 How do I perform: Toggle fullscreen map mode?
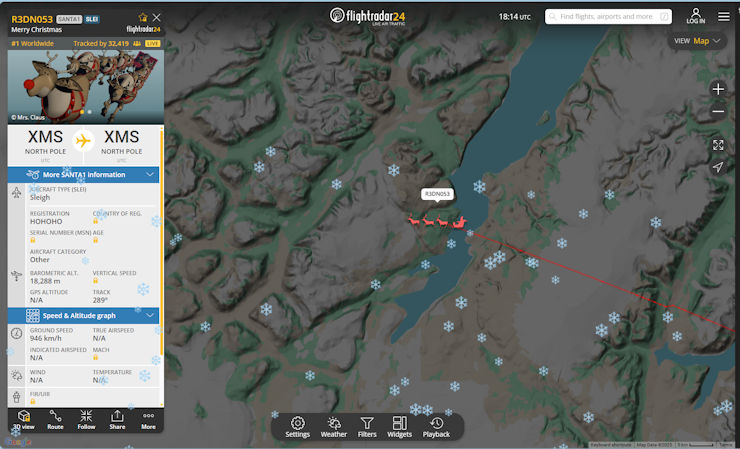pyautogui.click(x=718, y=145)
